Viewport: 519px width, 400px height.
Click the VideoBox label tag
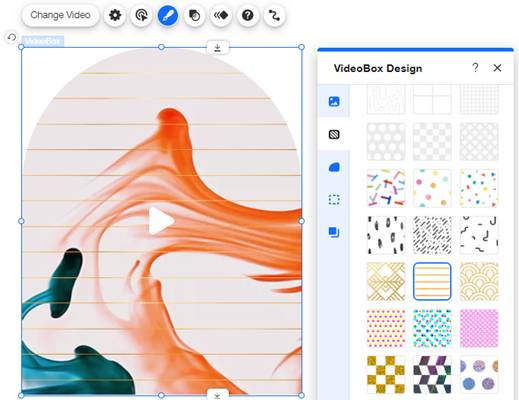tap(43, 41)
